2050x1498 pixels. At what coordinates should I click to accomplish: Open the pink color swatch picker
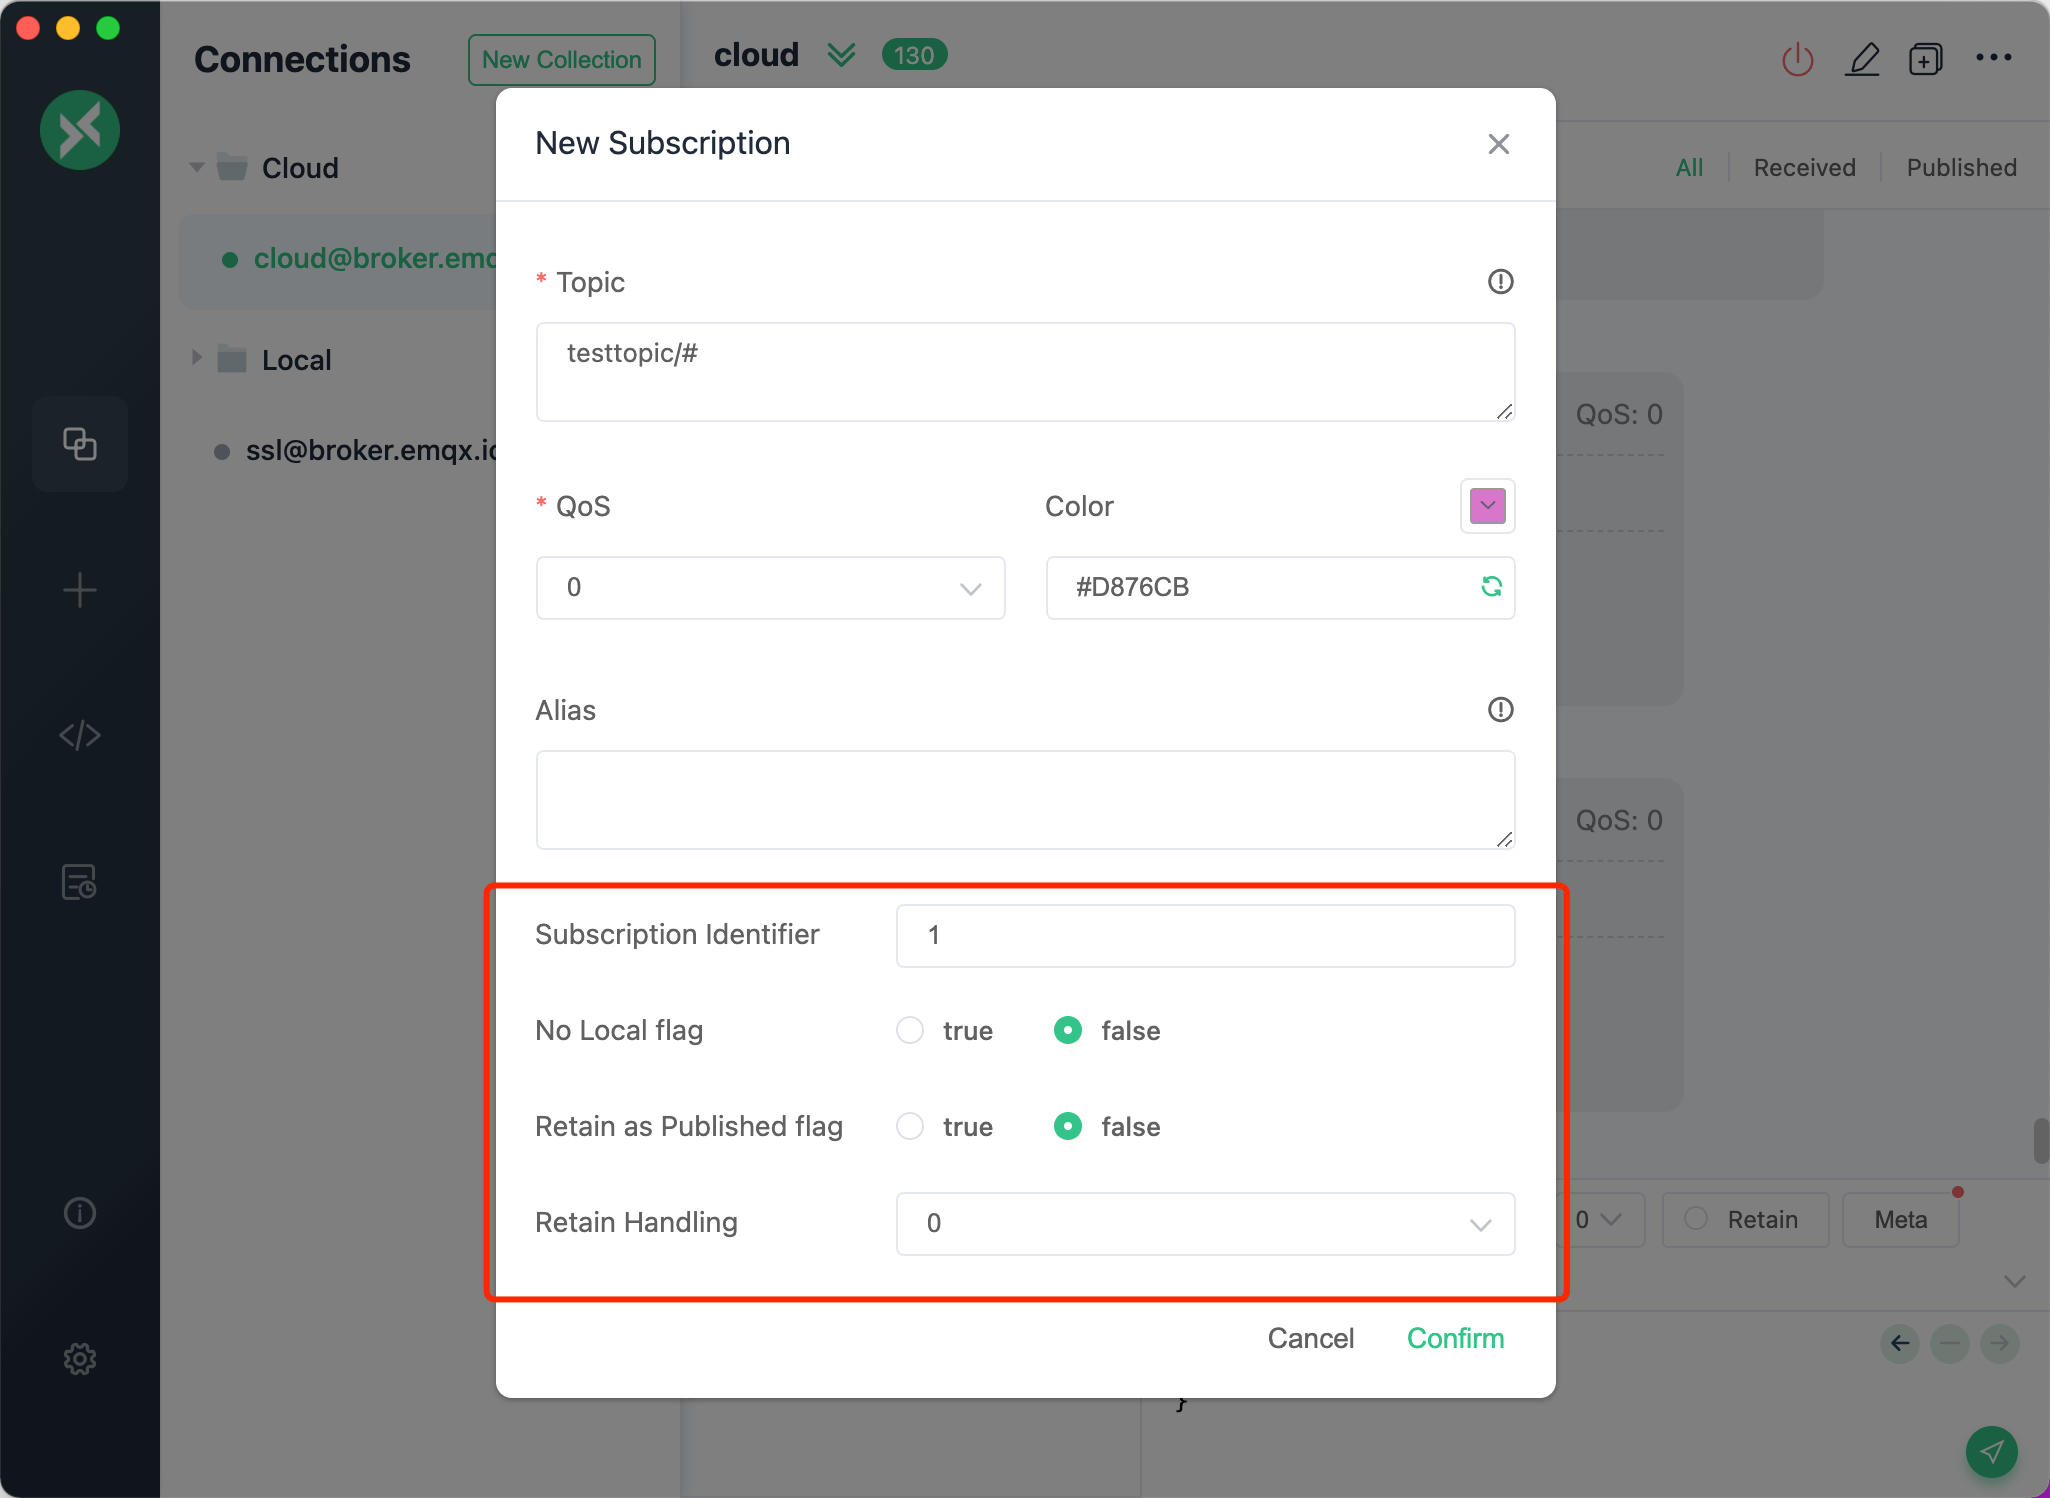point(1487,506)
